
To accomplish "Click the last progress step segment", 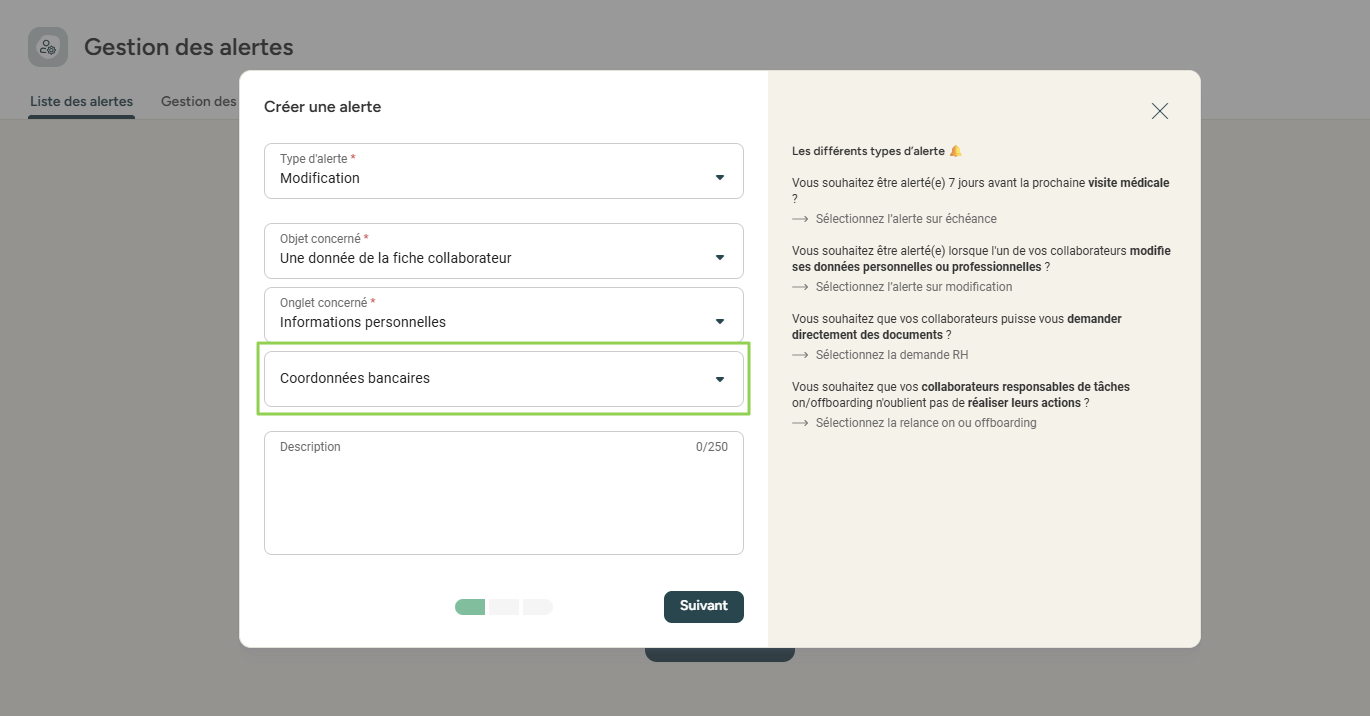I will pyautogui.click(x=537, y=607).
